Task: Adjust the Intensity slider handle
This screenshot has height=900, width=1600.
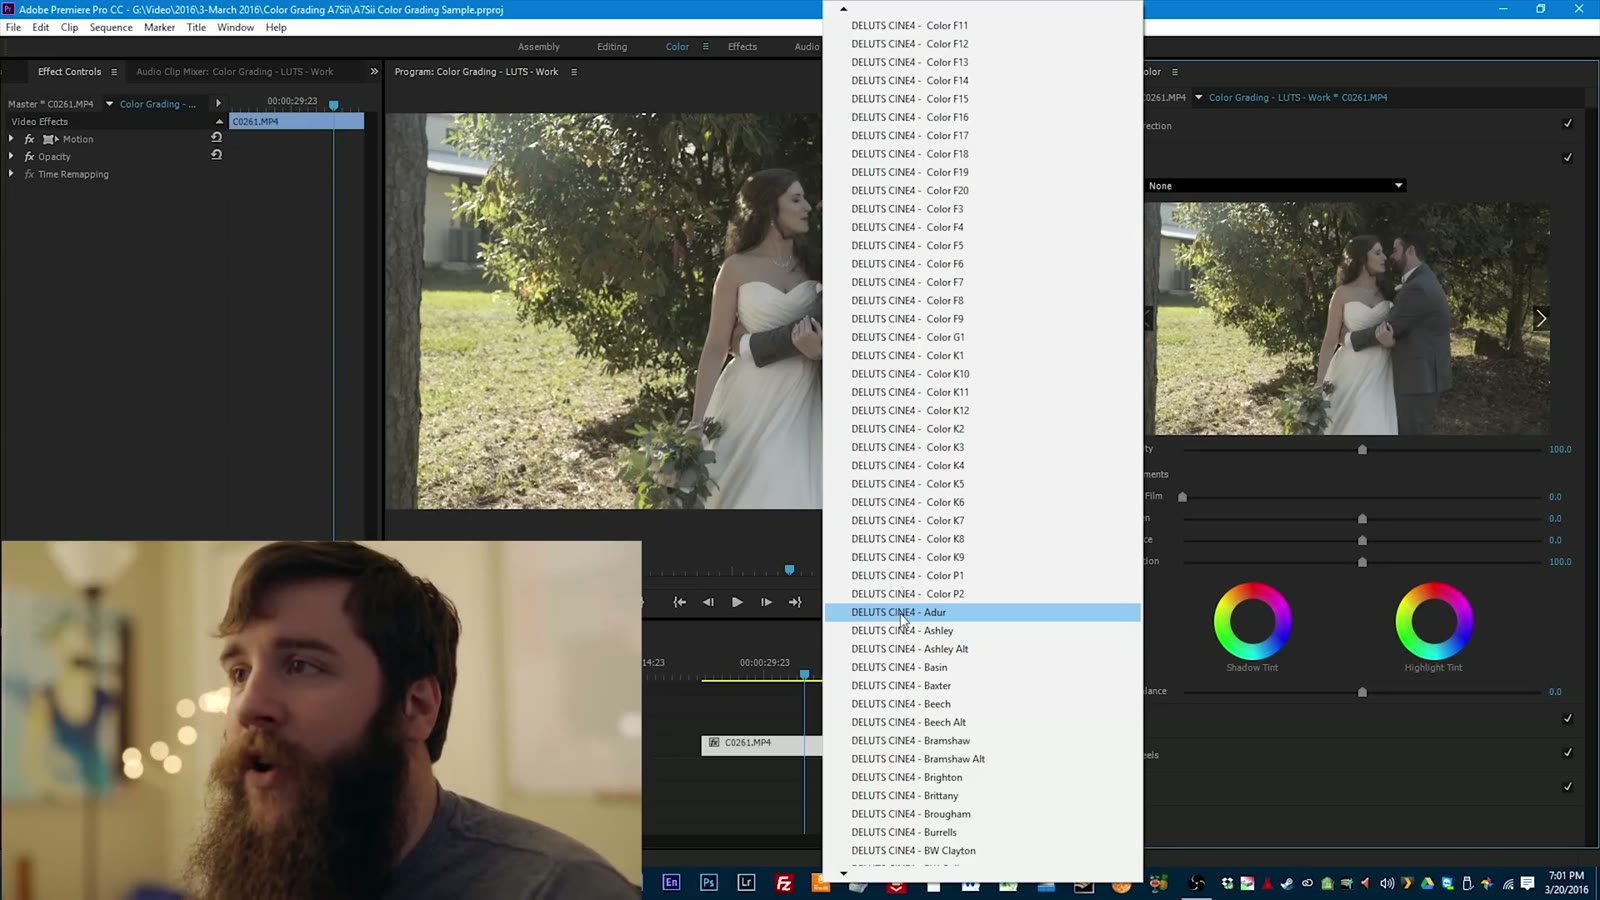Action: click(1362, 450)
